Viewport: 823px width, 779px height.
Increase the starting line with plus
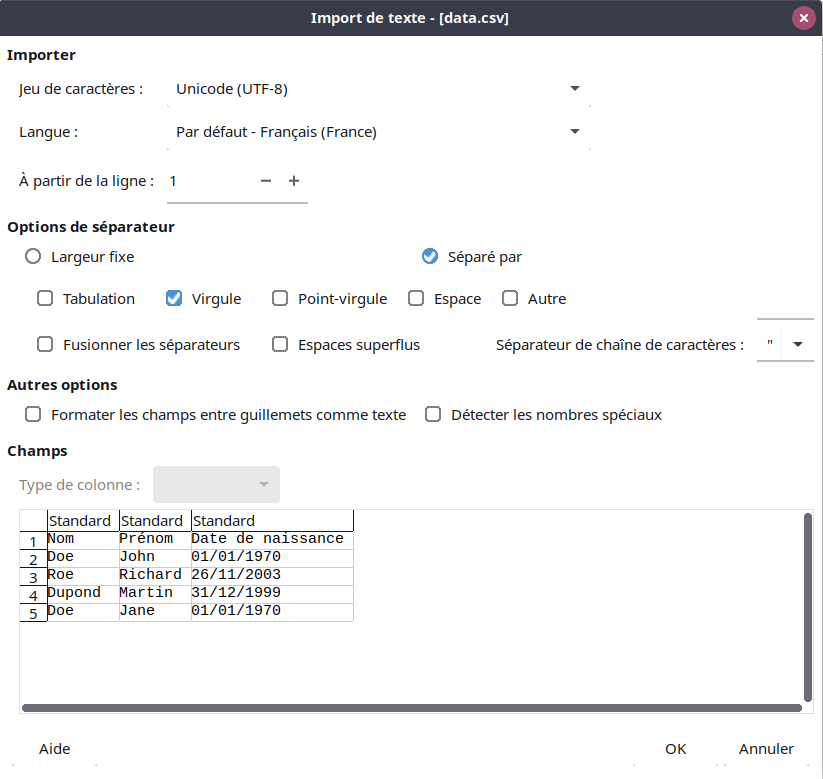tap(294, 181)
